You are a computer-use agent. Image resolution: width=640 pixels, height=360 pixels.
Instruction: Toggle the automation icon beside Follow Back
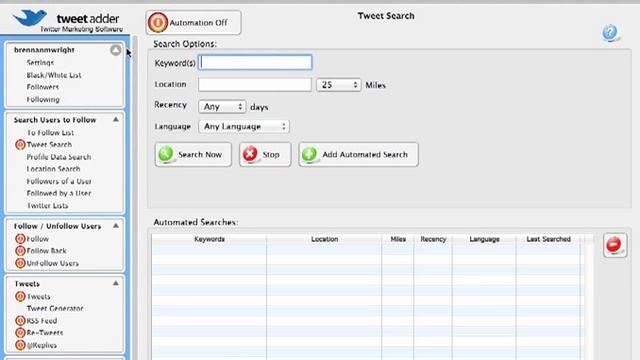click(20, 251)
